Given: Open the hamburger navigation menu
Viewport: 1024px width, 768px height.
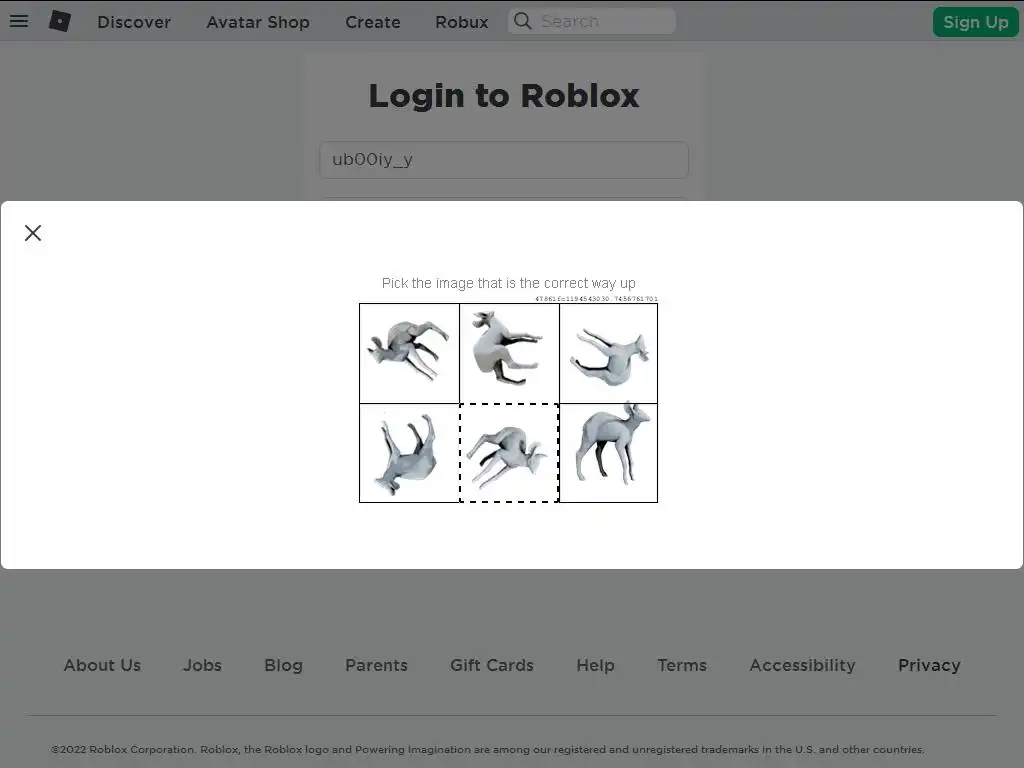Looking at the screenshot, I should click(x=19, y=21).
